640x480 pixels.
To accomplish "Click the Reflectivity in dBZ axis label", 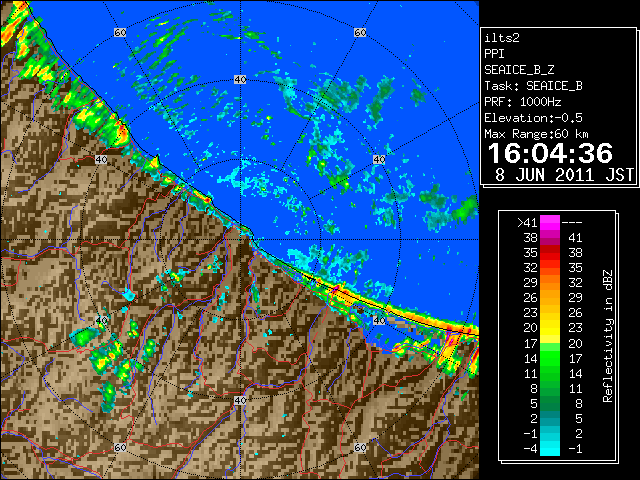I will pos(608,336).
